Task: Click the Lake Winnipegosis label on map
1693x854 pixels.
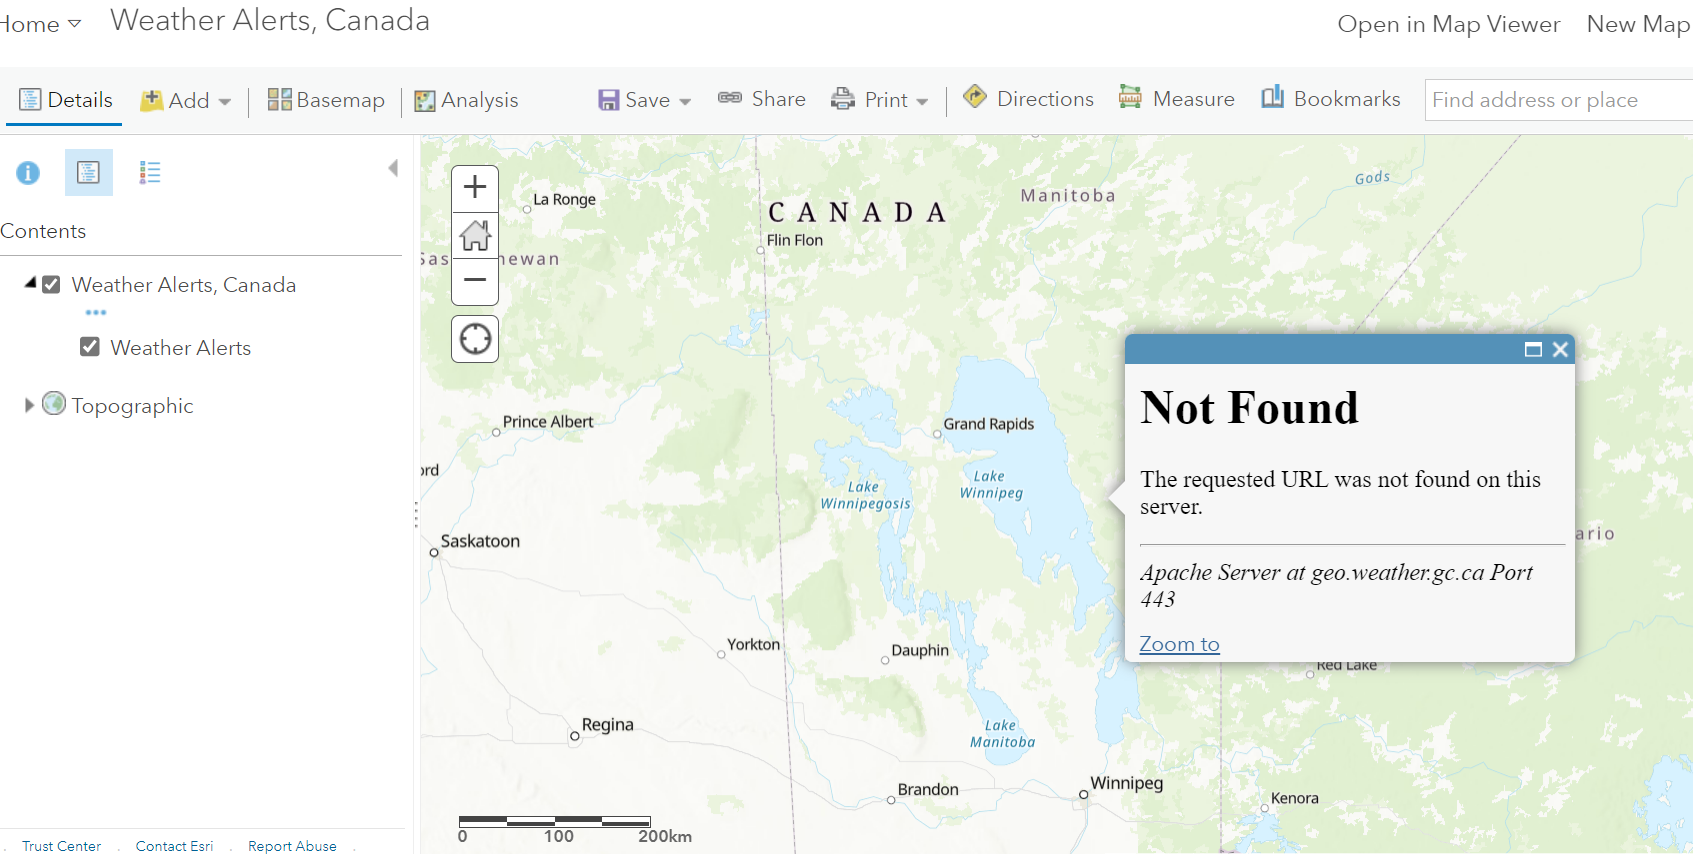Action: point(866,495)
